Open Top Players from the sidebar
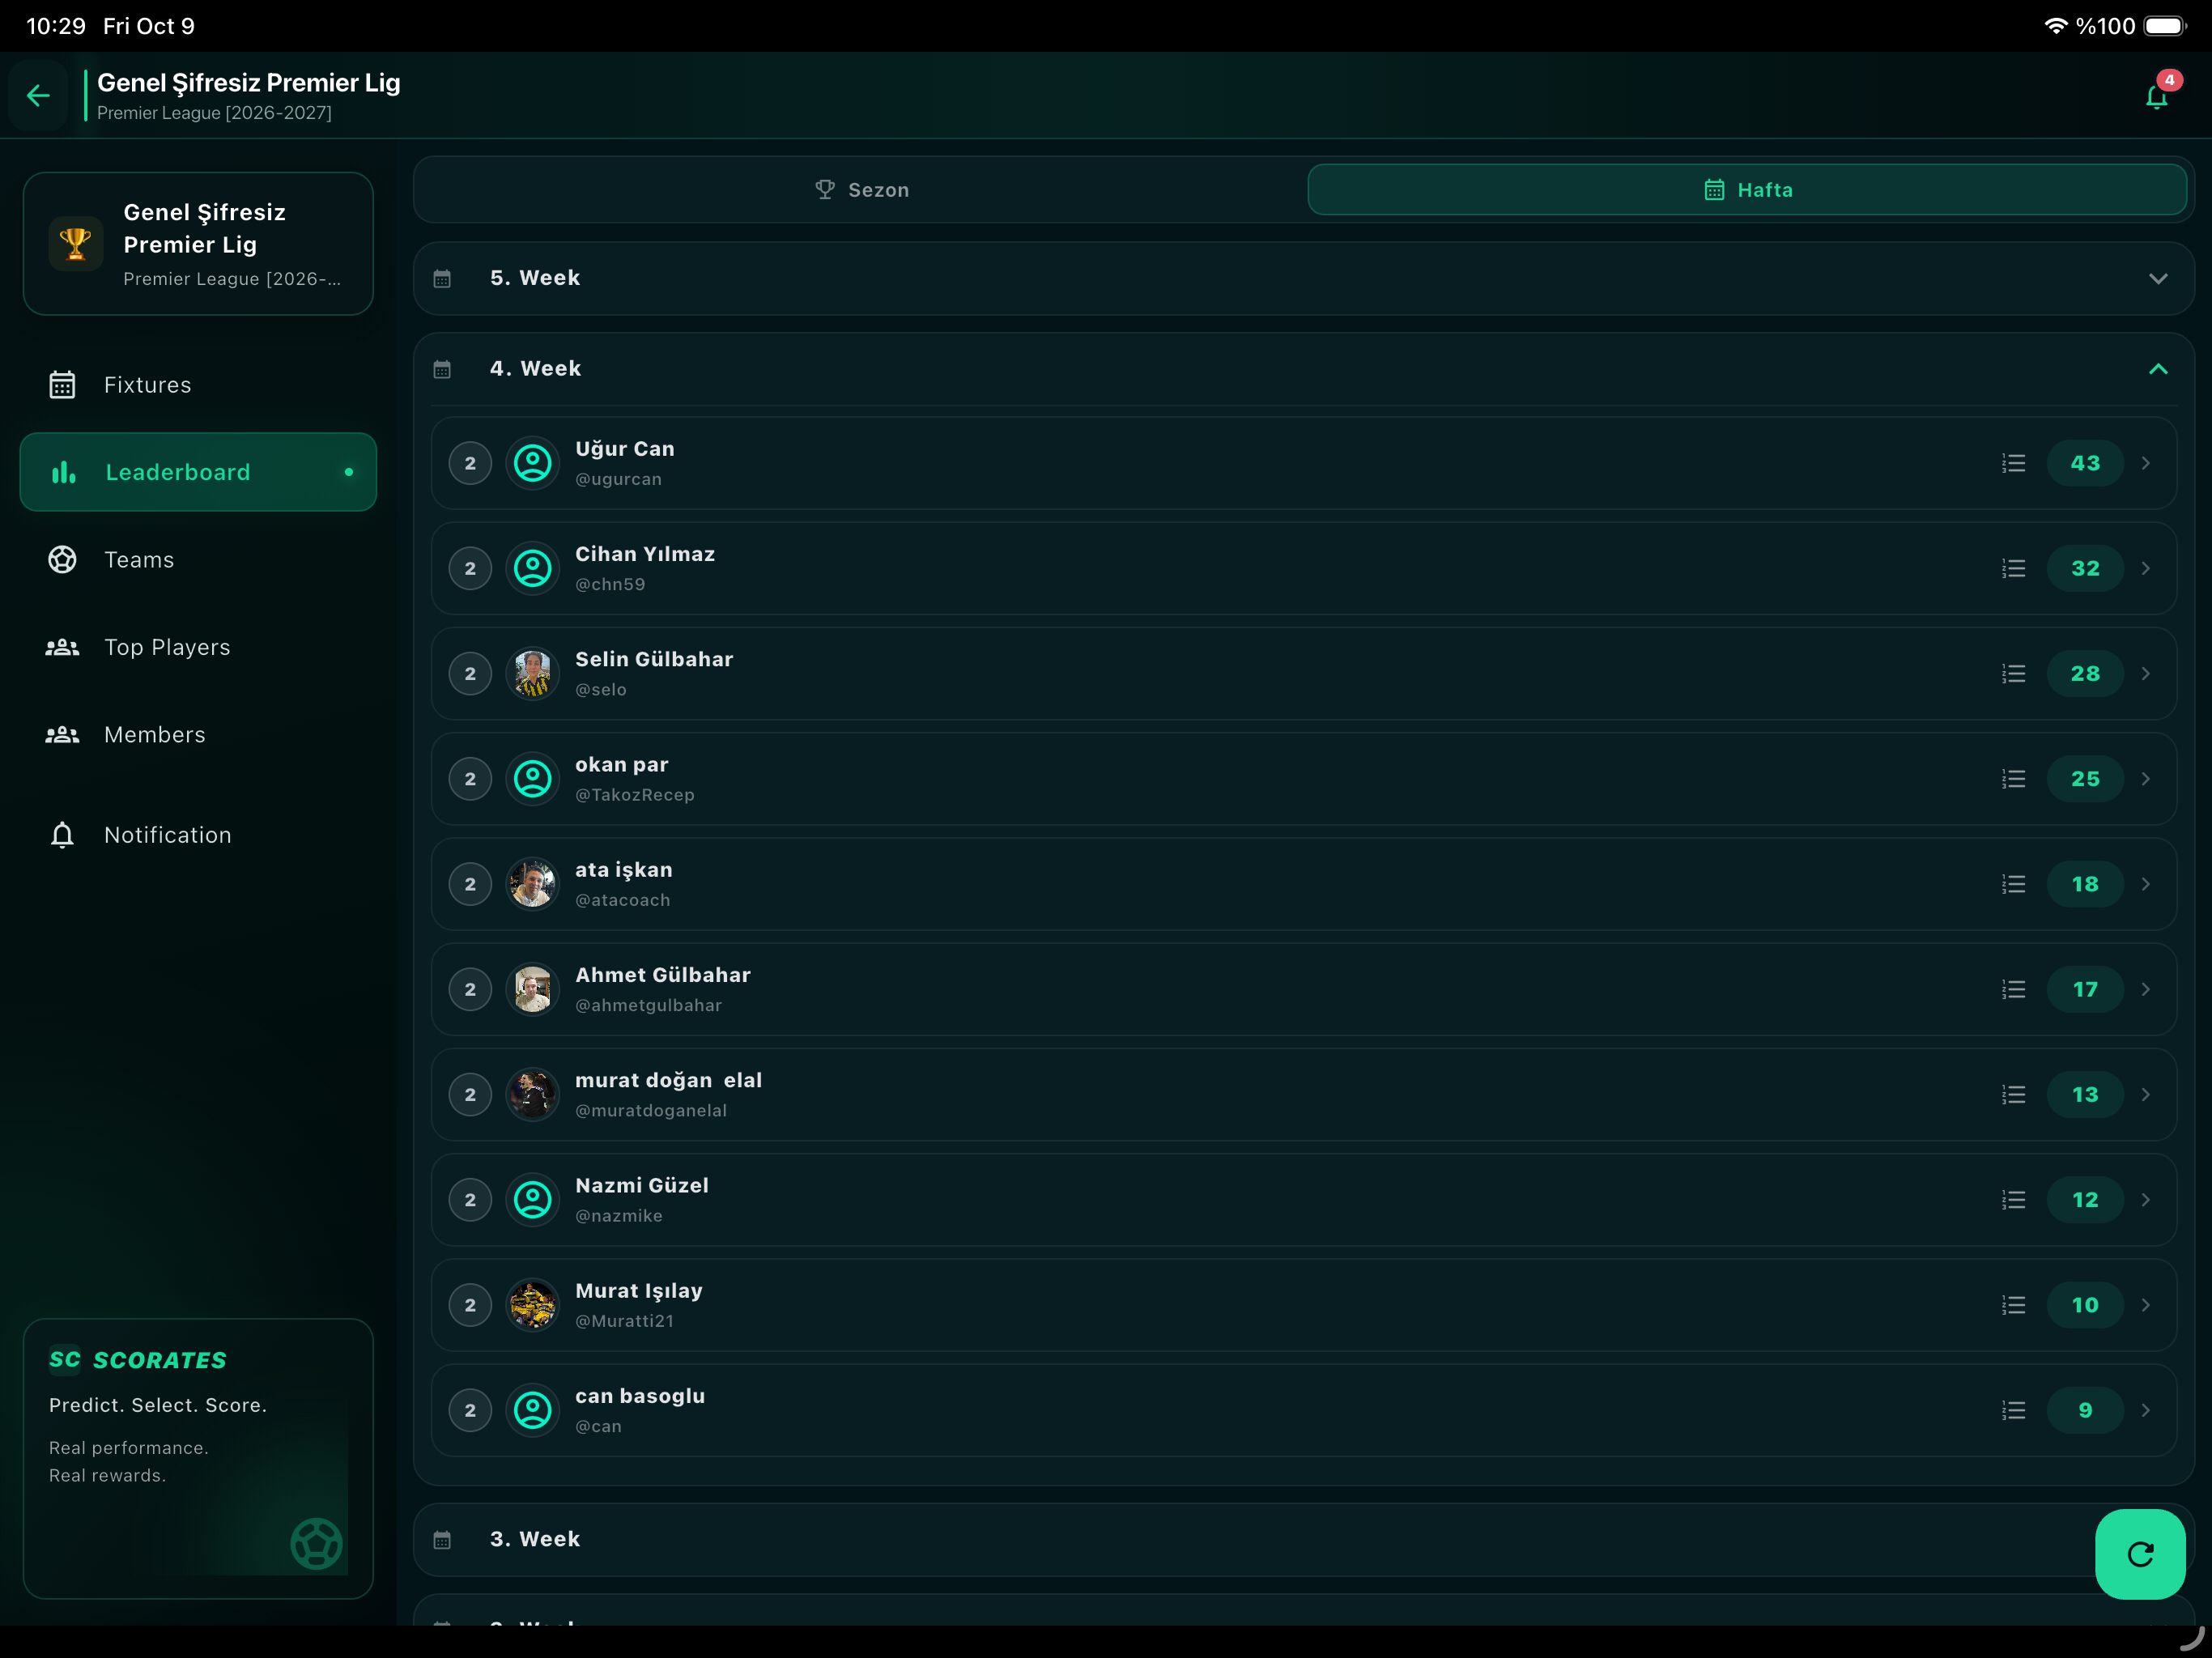2212x1658 pixels. point(198,647)
